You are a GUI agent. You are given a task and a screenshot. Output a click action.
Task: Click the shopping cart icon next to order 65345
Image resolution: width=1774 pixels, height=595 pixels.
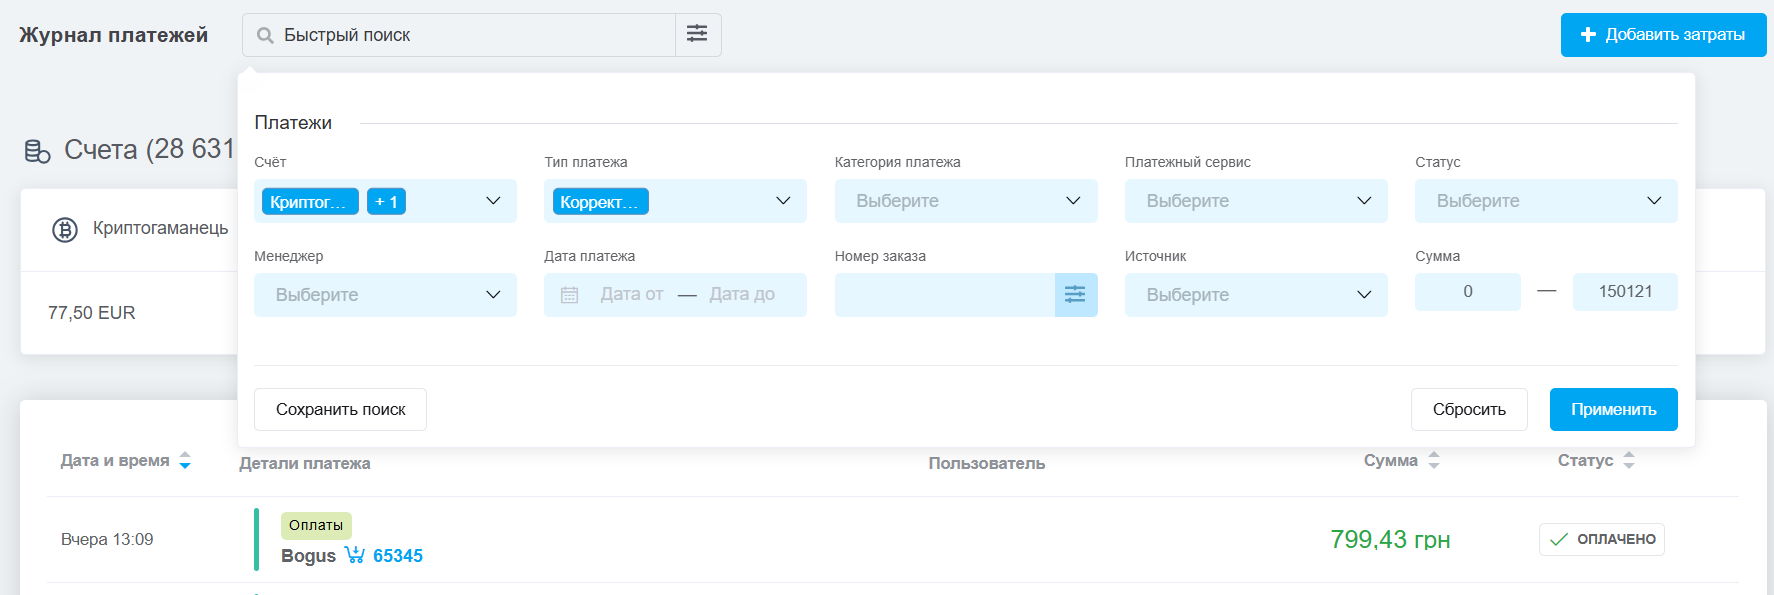pos(354,555)
